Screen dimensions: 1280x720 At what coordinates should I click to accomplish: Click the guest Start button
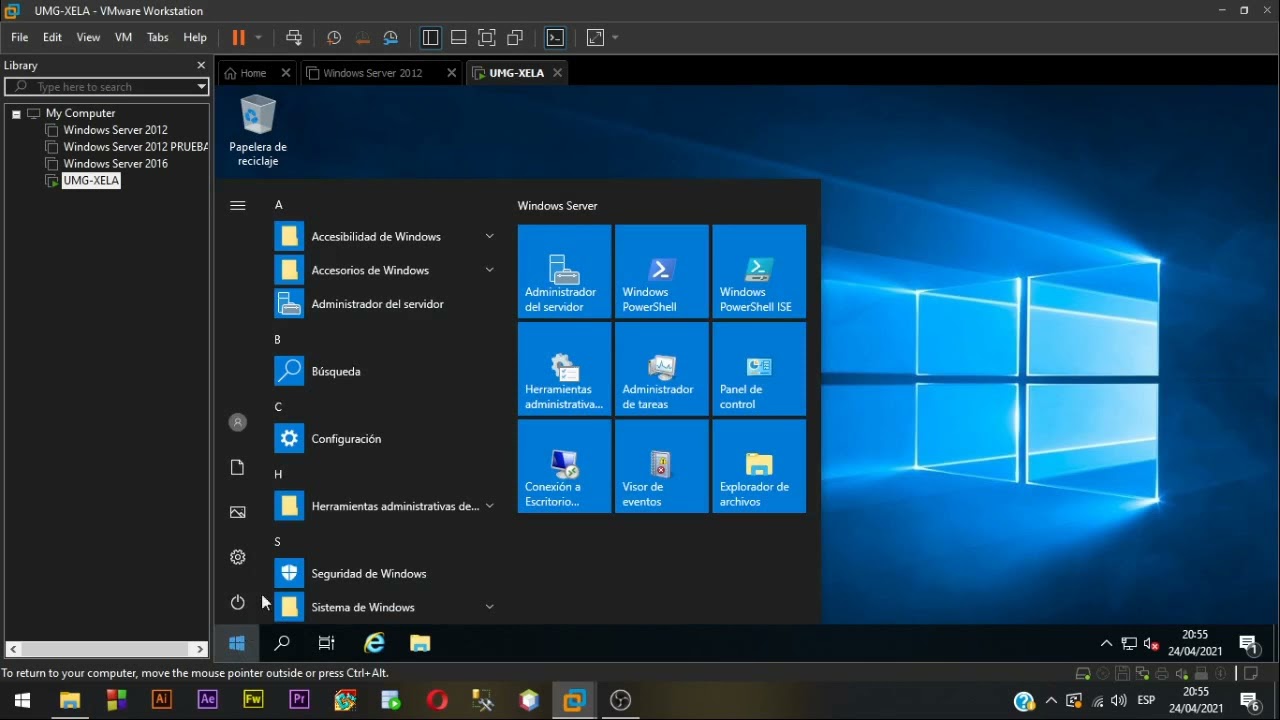237,644
